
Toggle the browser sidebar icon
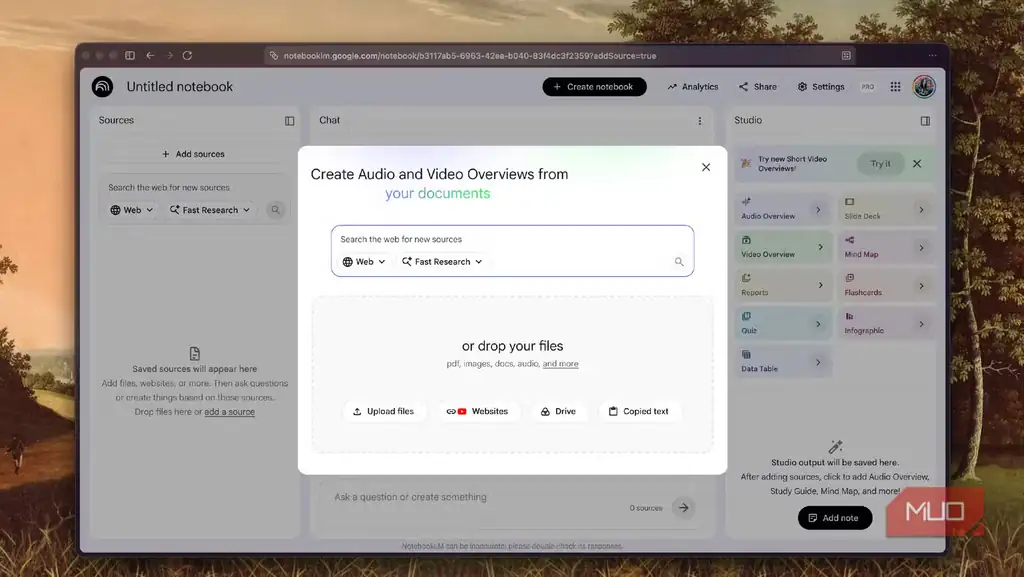[x=130, y=55]
